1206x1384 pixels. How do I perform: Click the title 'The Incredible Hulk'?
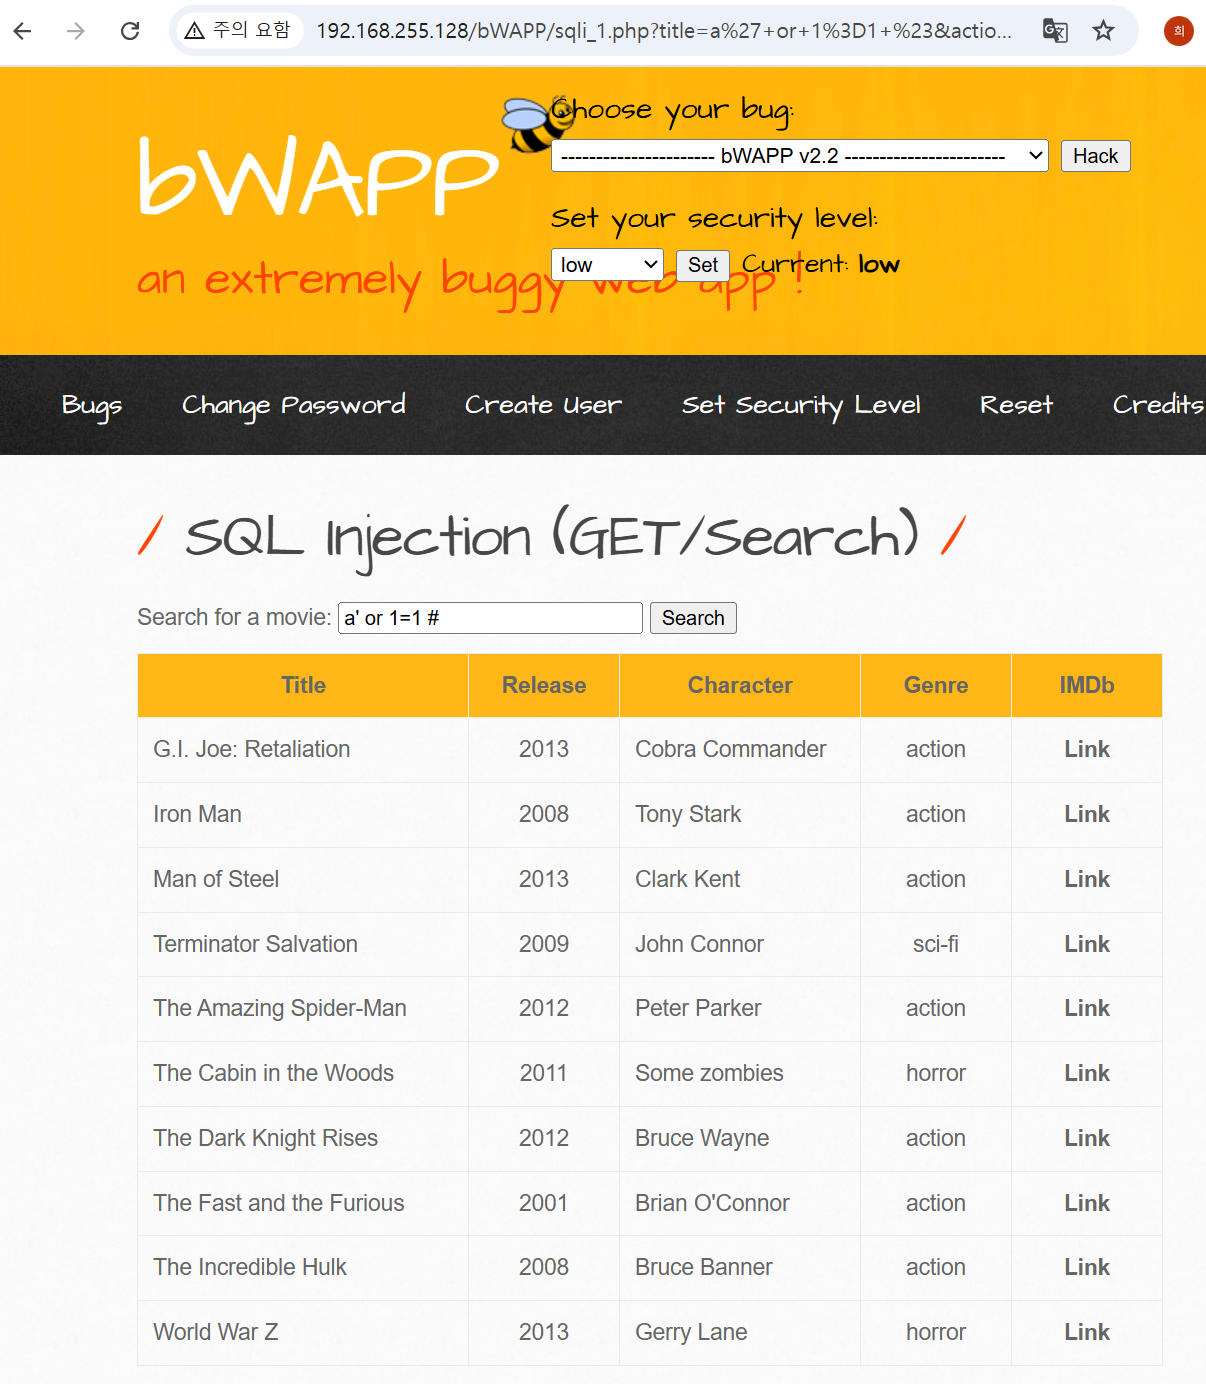point(250,1267)
